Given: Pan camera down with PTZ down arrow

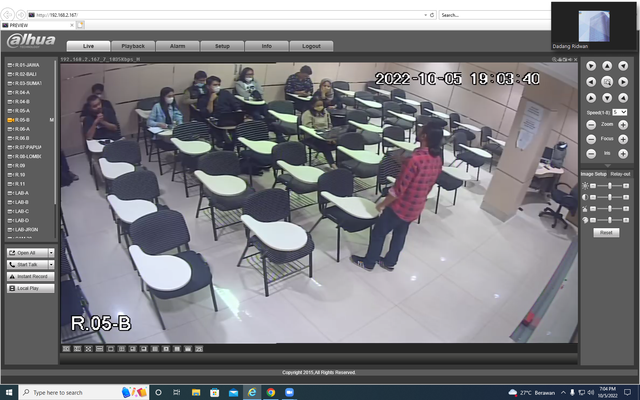Looking at the screenshot, I should 607,98.
